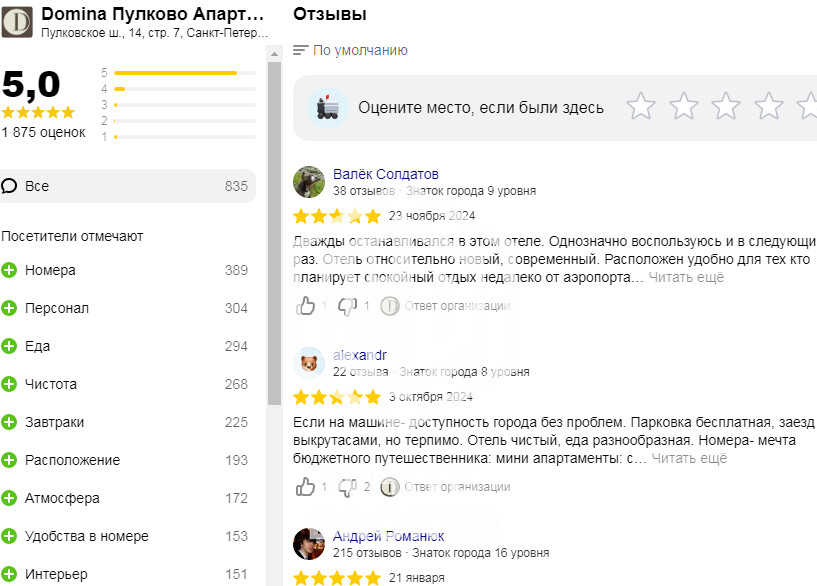Click Андрей Романюк's profile avatar
The height and width of the screenshot is (586, 817).
pos(309,544)
